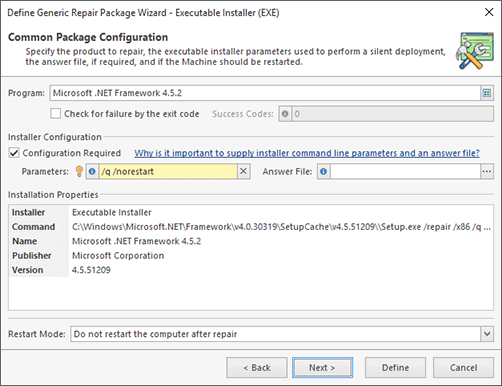
Task: Click the lightbulb hint icon beside Parameters
Action: pyautogui.click(x=79, y=171)
